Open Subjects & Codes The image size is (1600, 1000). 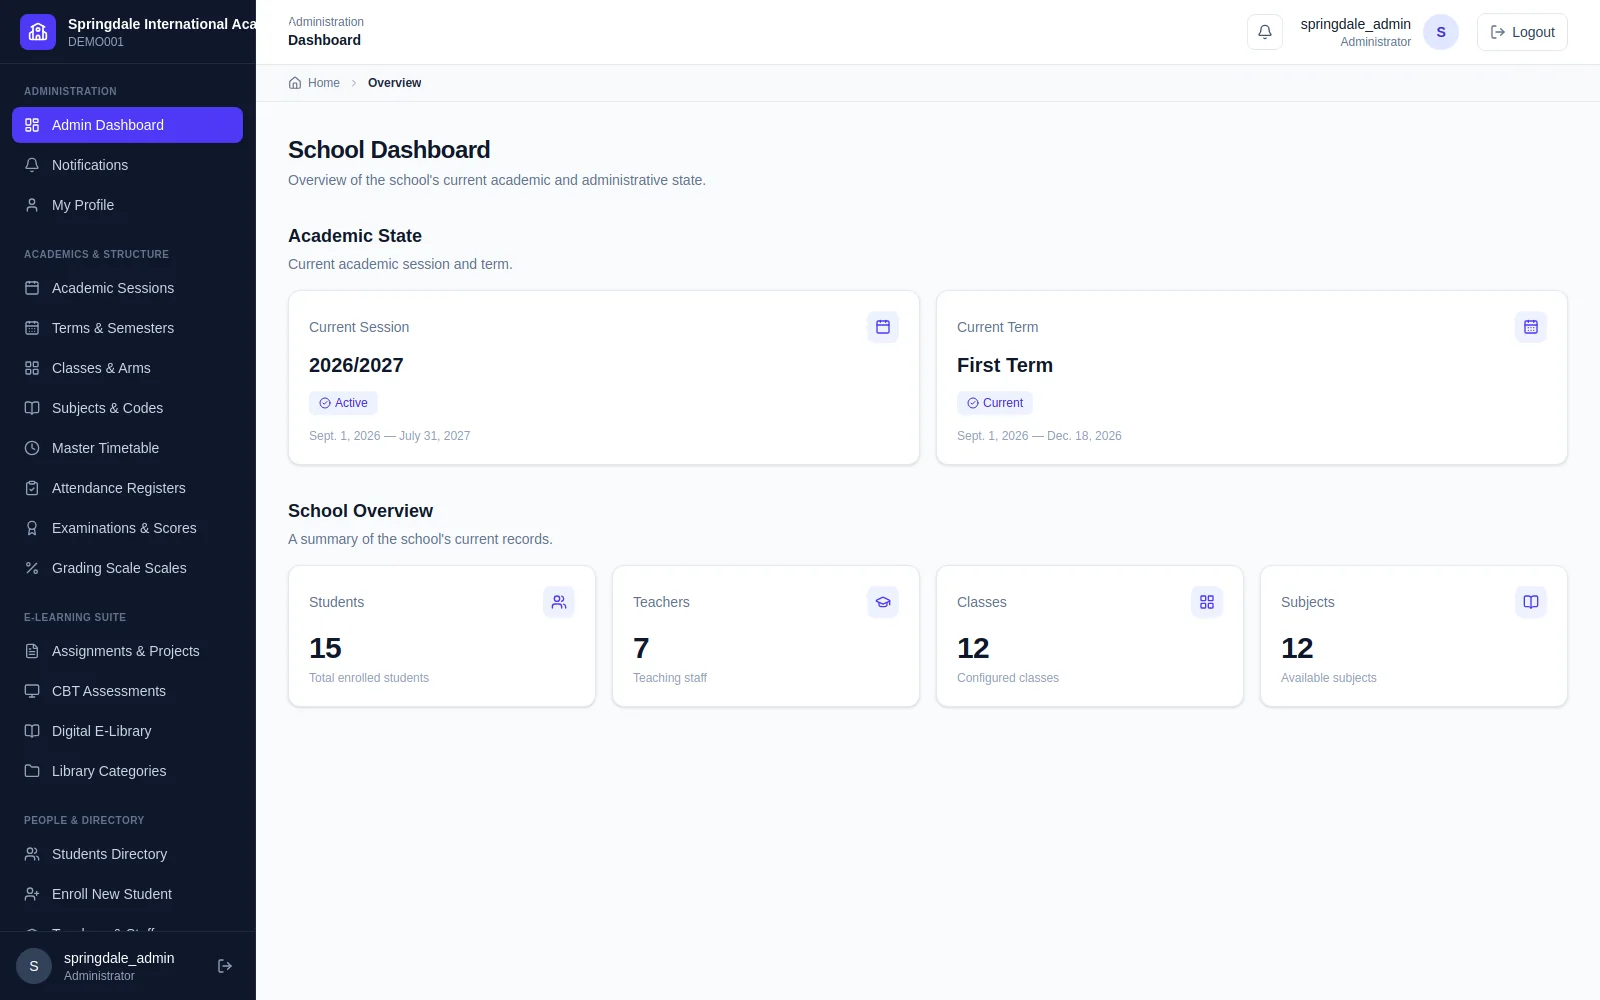(x=127, y=408)
